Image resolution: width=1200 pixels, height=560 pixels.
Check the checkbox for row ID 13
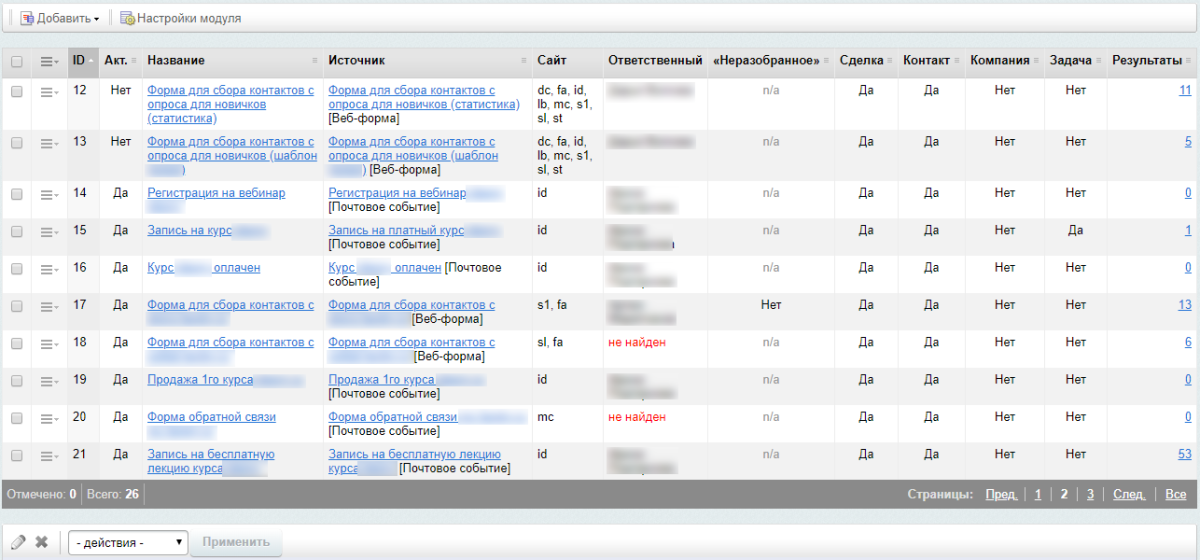click(x=16, y=143)
